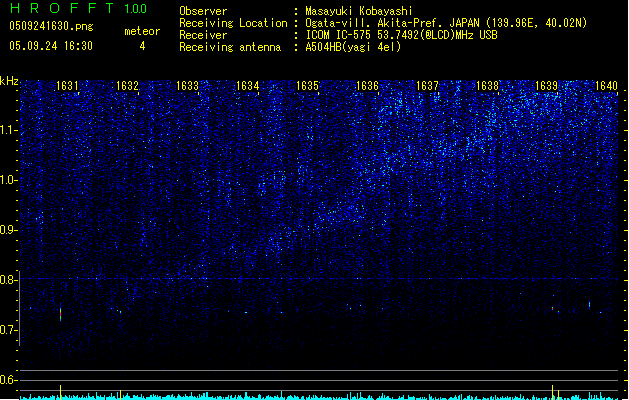Click the meteor echo near 1640
Screen dimensions: 629x400
589,305
